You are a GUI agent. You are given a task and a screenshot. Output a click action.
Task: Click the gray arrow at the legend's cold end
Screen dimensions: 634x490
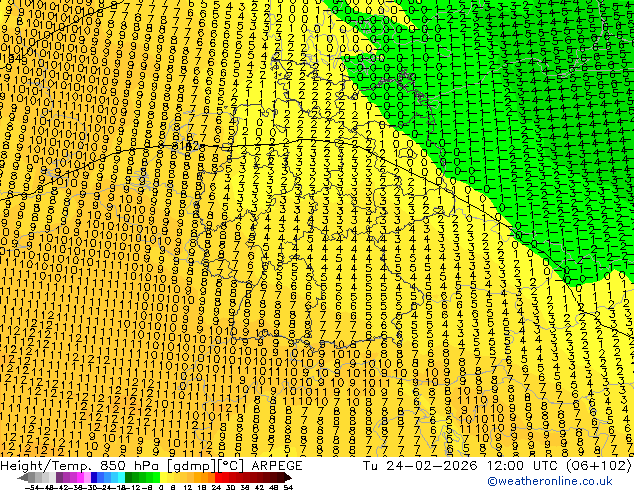[23, 477]
